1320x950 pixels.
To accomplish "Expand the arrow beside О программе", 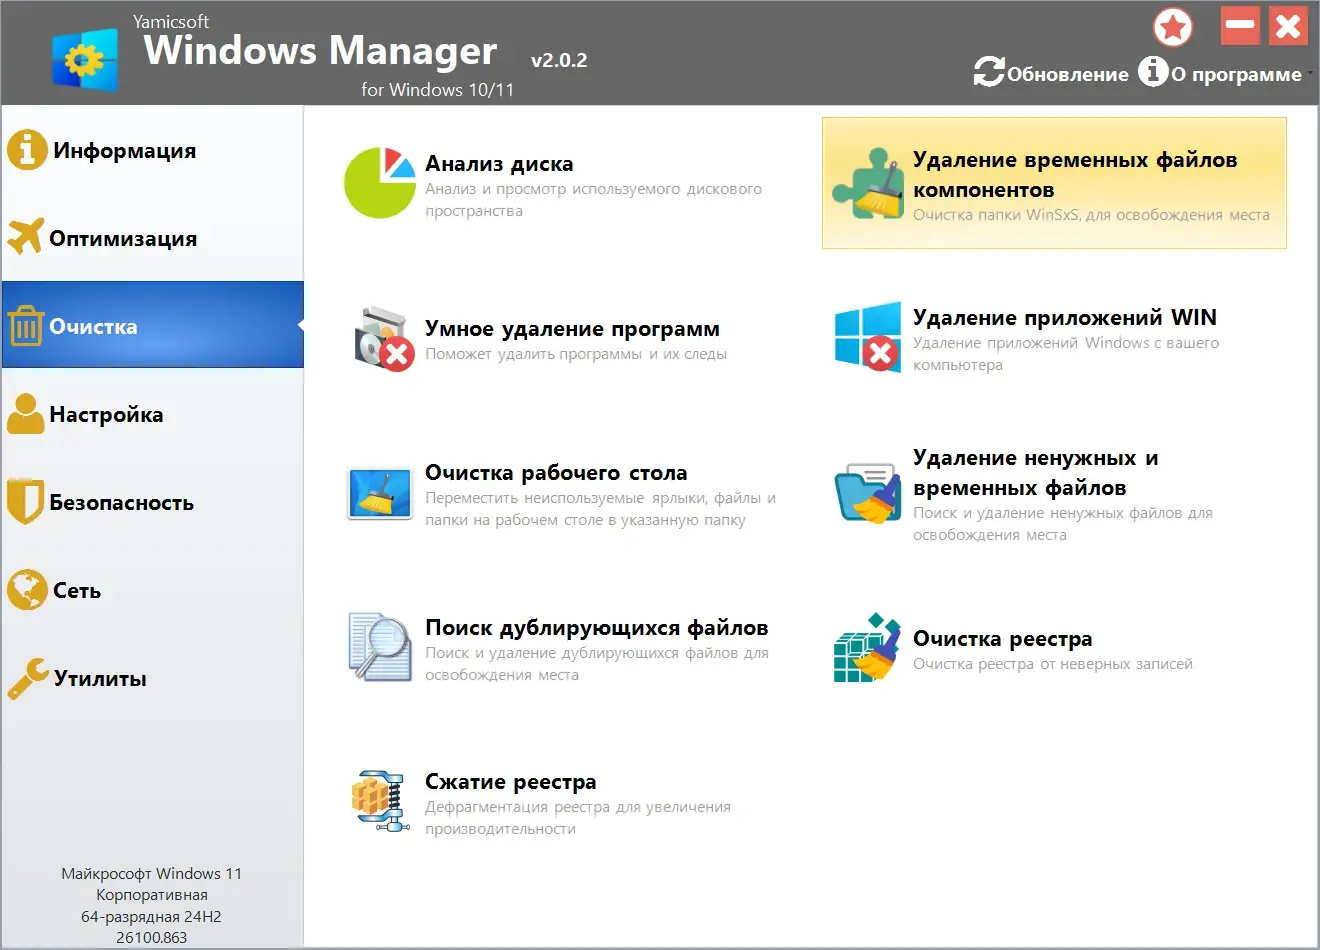I will tap(1310, 73).
